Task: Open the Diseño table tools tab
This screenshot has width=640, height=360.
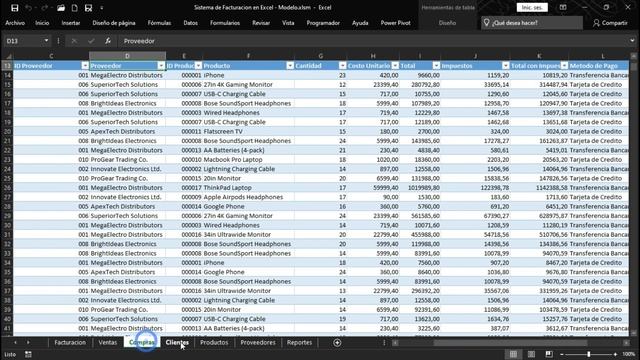Action: [447, 23]
